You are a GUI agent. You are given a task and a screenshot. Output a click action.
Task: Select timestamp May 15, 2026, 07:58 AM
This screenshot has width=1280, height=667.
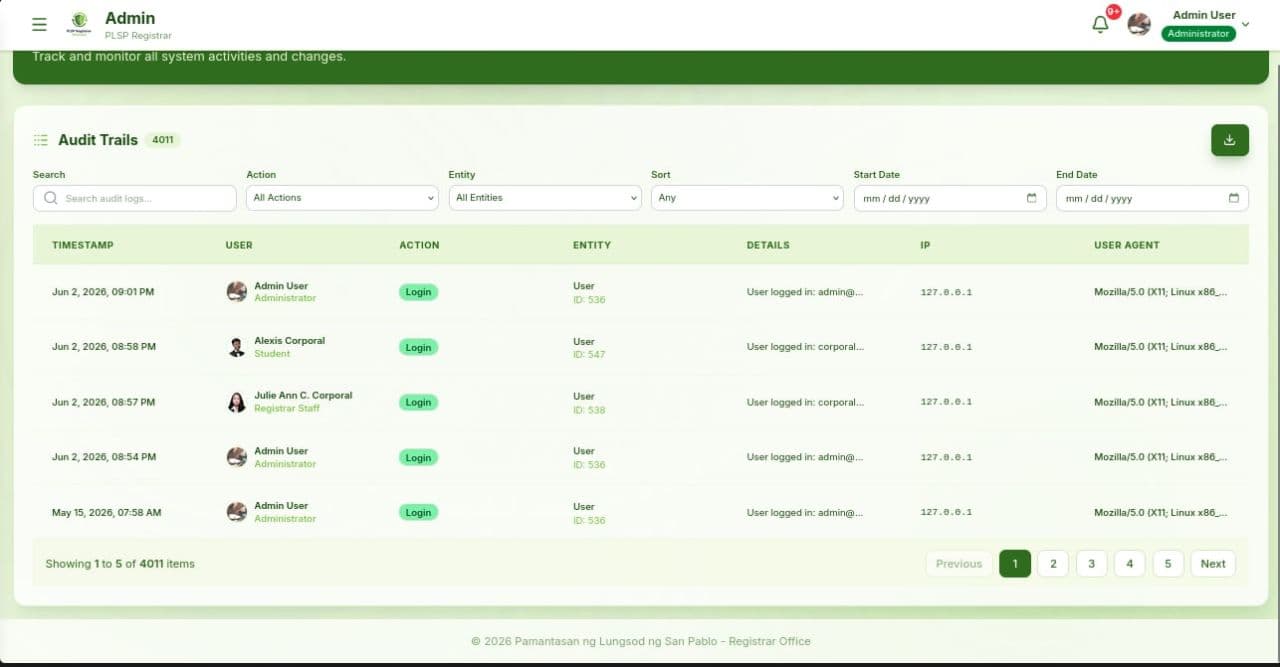coord(107,512)
